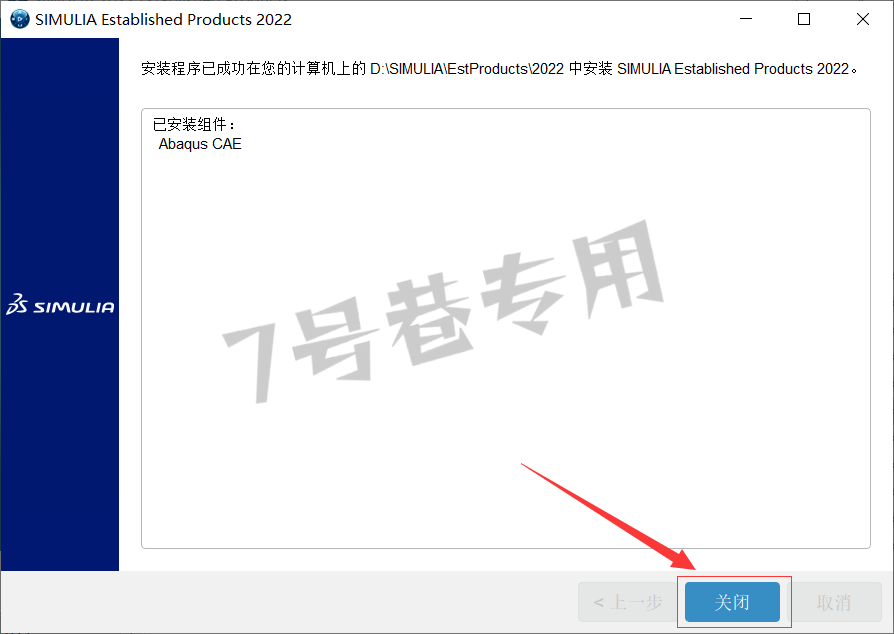Go back with the 上一步 button
The width and height of the screenshot is (894, 634).
point(628,602)
